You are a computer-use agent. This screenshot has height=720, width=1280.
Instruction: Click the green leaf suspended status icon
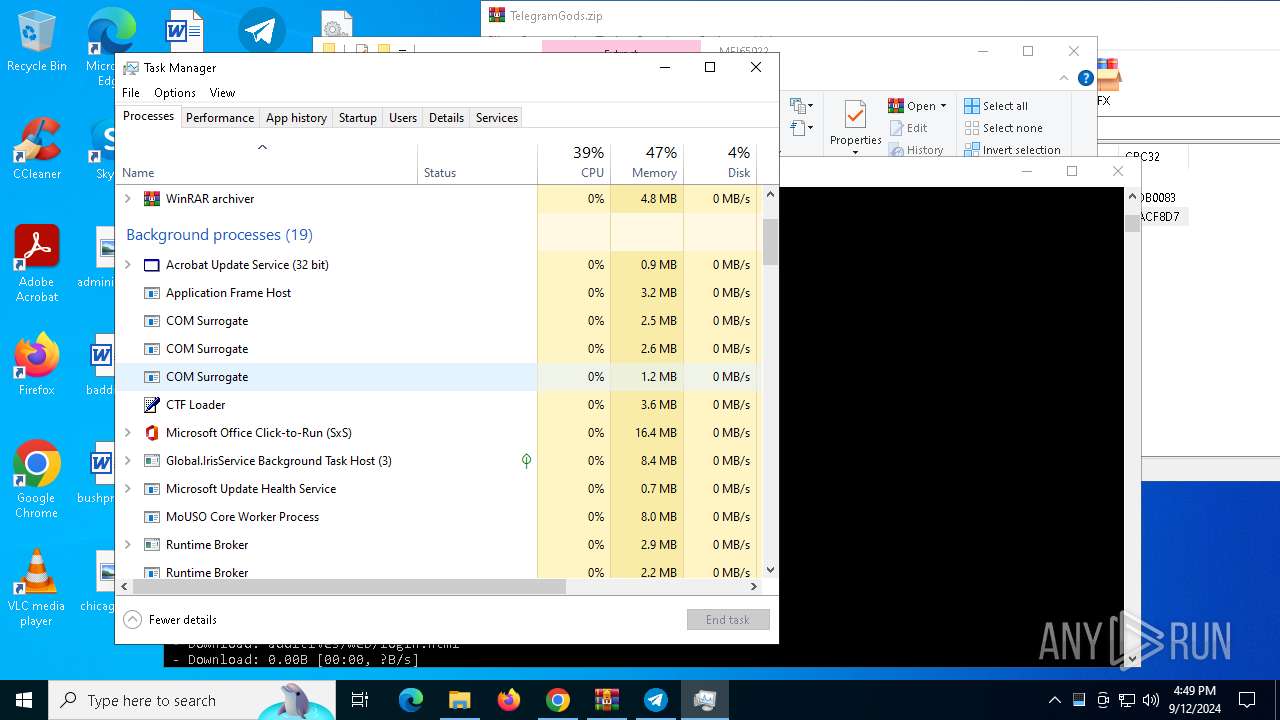[x=526, y=461]
